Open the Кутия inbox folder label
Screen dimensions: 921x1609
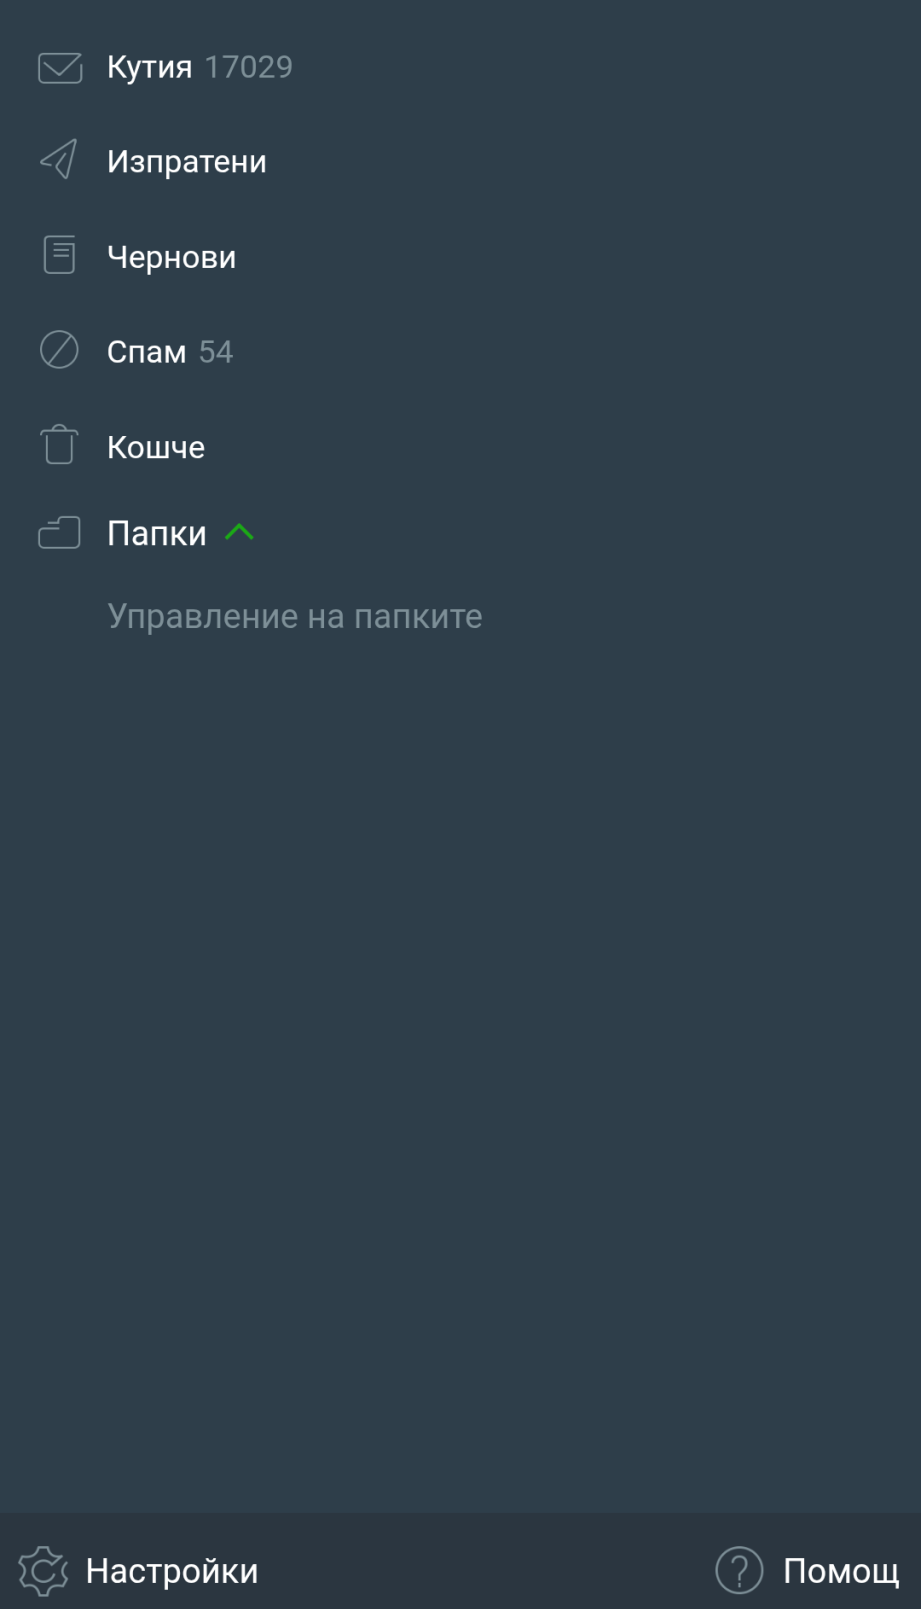click(149, 67)
